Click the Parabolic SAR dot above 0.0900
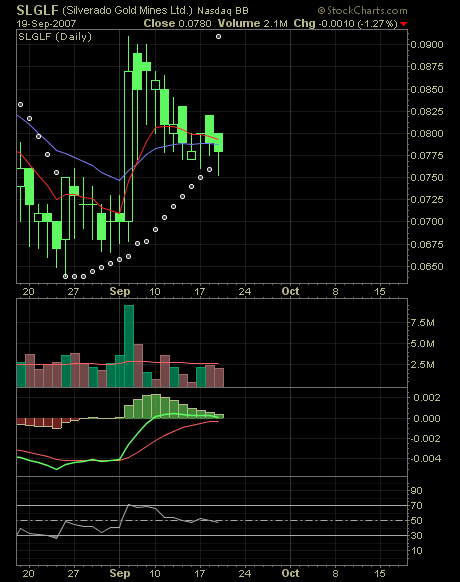Image resolution: width=460 pixels, height=582 pixels. 219,36
